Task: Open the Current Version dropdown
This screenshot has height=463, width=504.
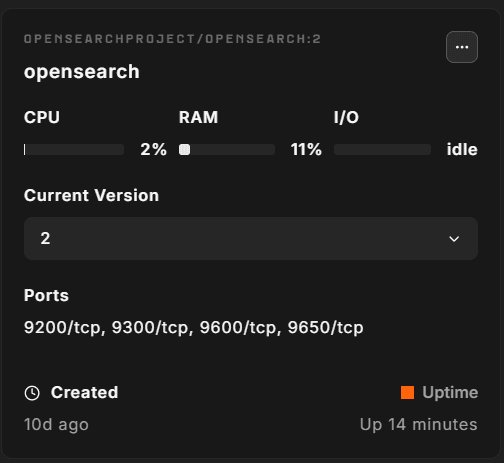Action: (251, 239)
